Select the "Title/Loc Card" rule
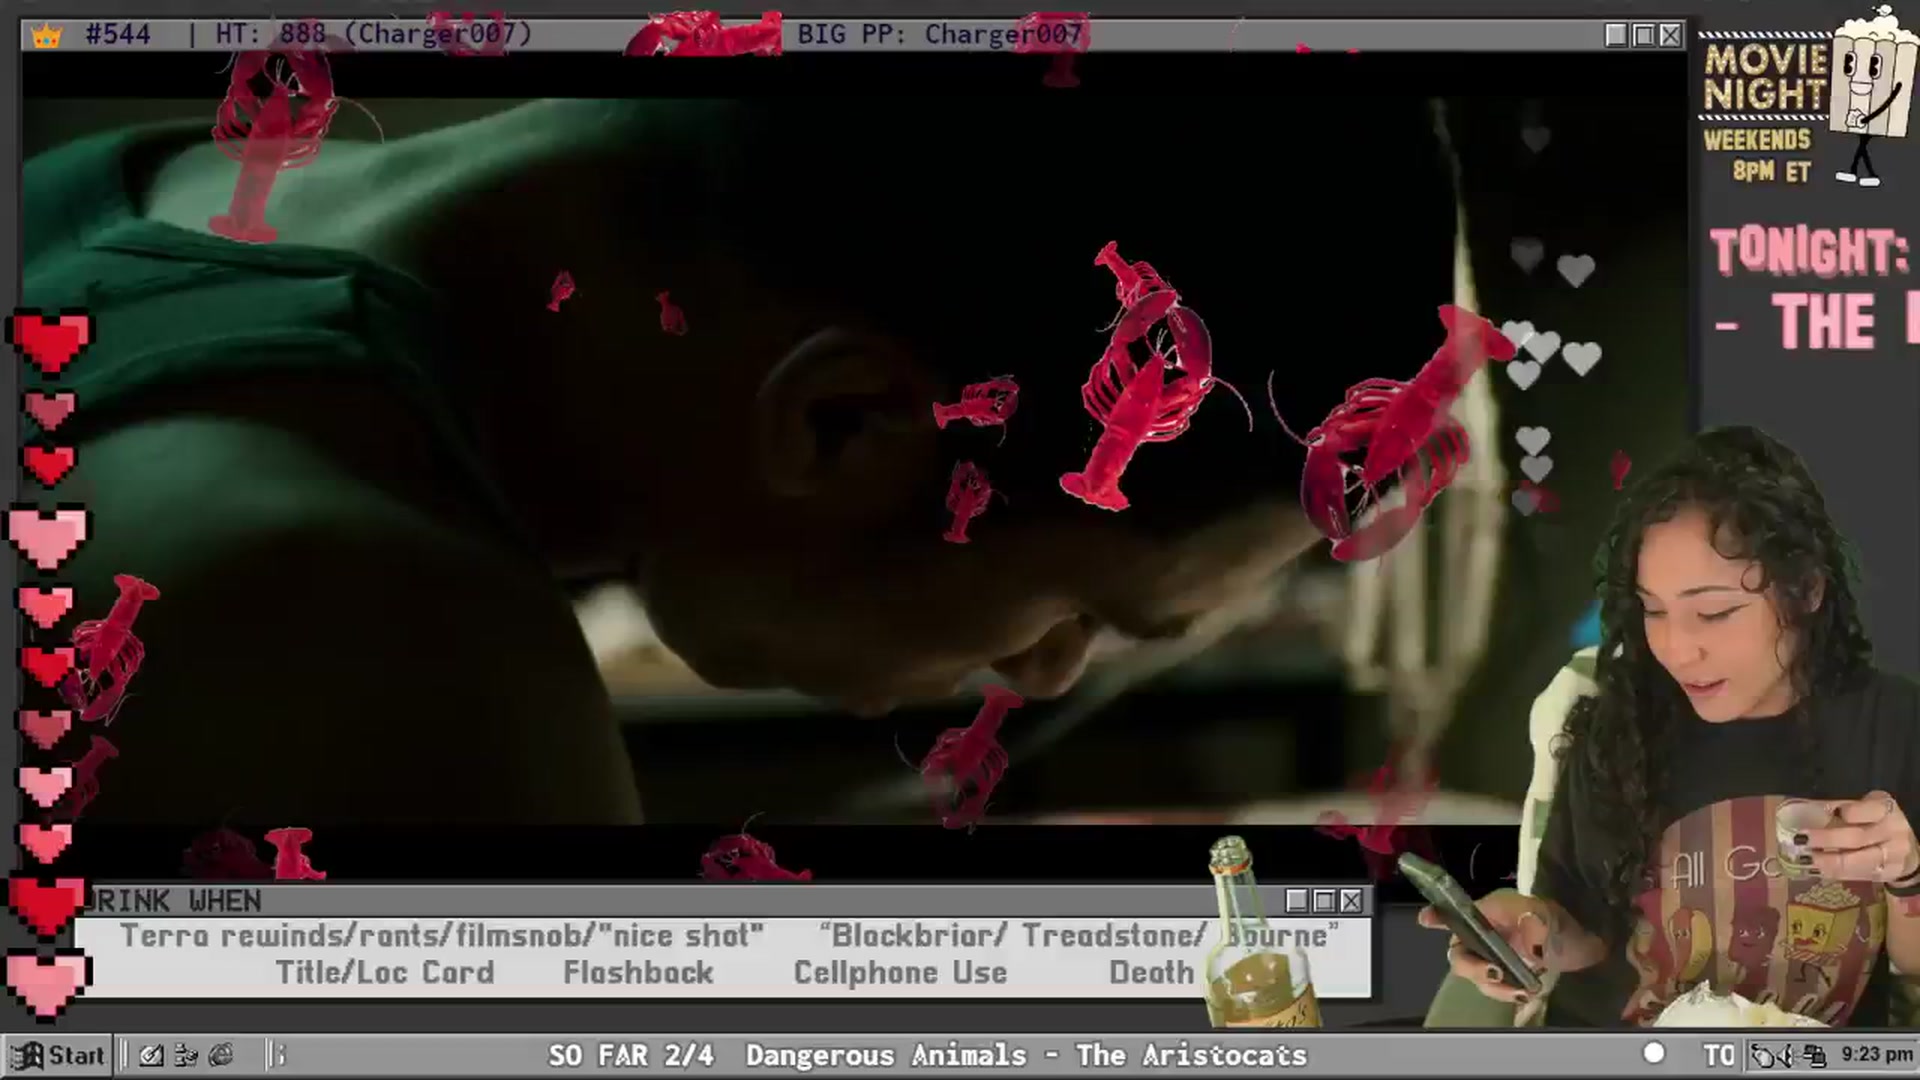 385,972
